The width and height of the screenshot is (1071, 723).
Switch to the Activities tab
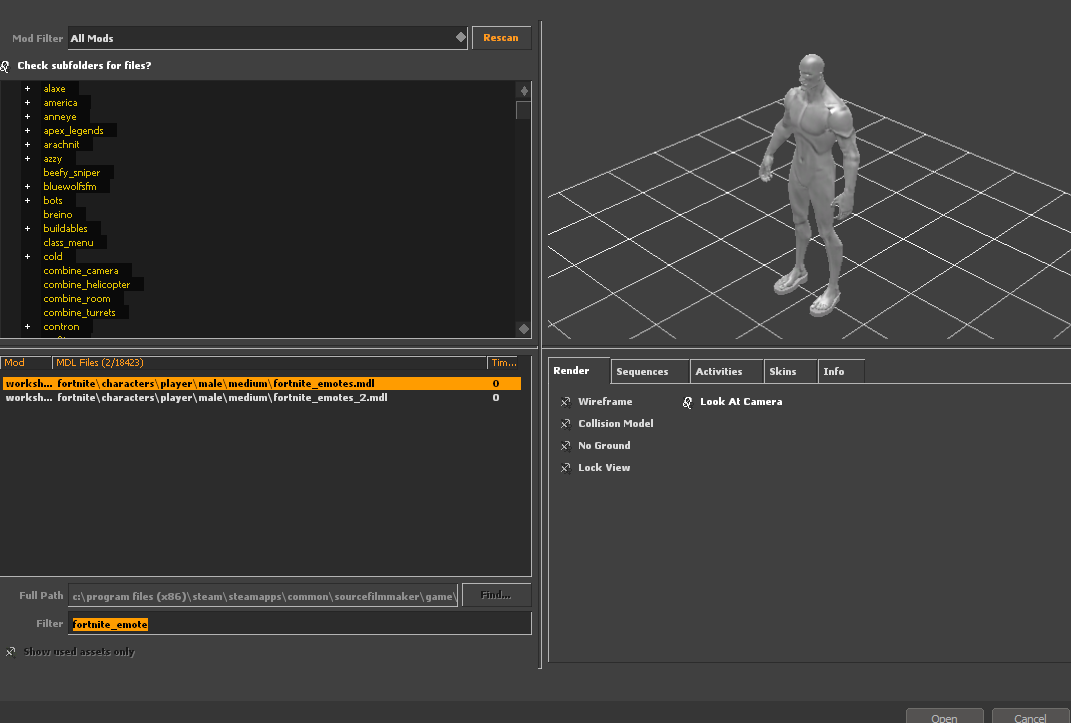(719, 372)
